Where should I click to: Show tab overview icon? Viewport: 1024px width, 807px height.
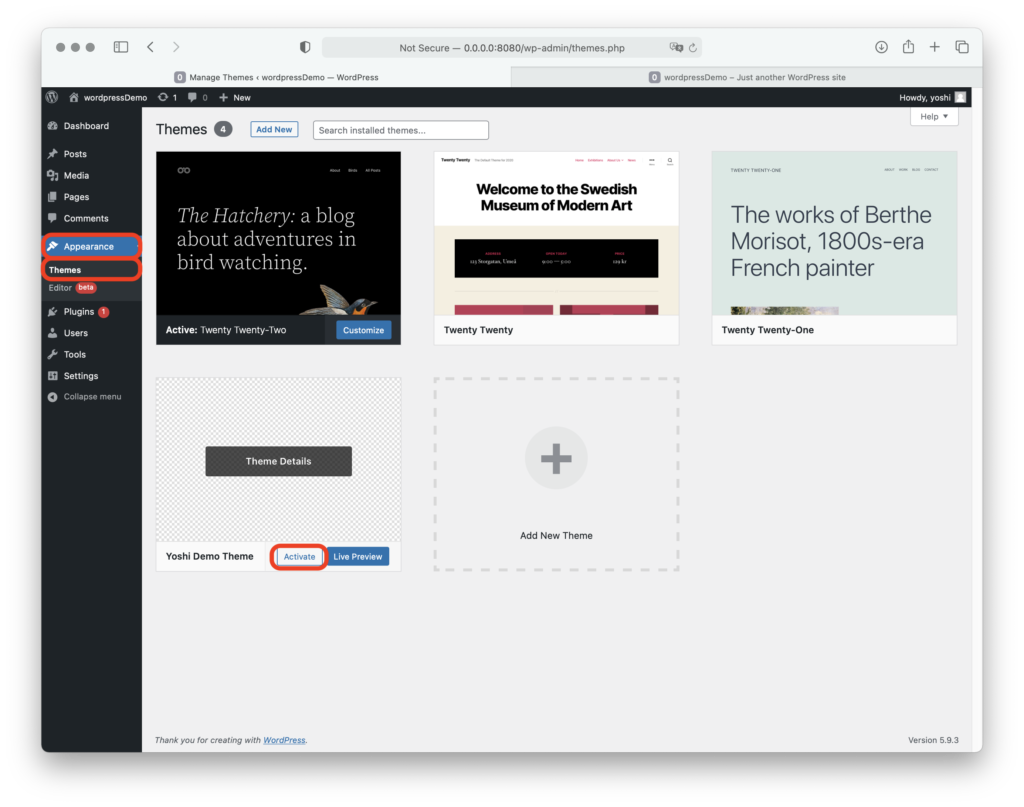pos(962,47)
